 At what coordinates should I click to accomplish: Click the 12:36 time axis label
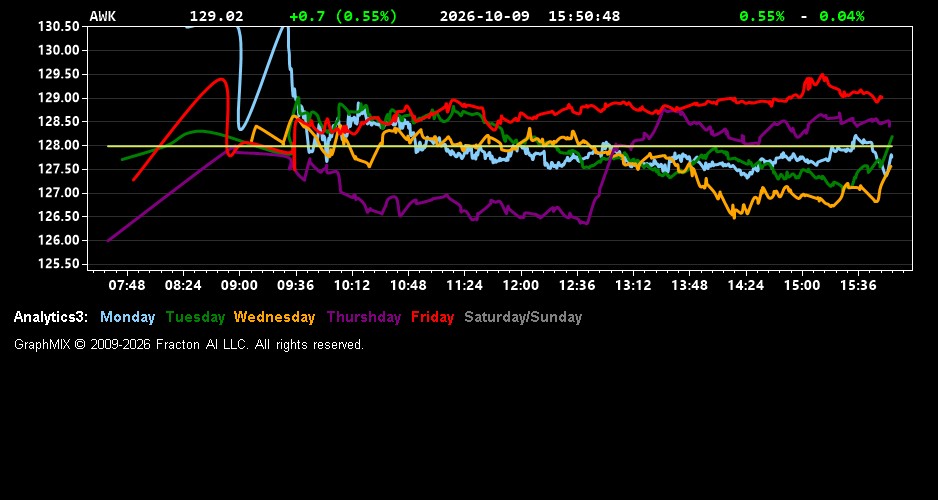coord(577,286)
